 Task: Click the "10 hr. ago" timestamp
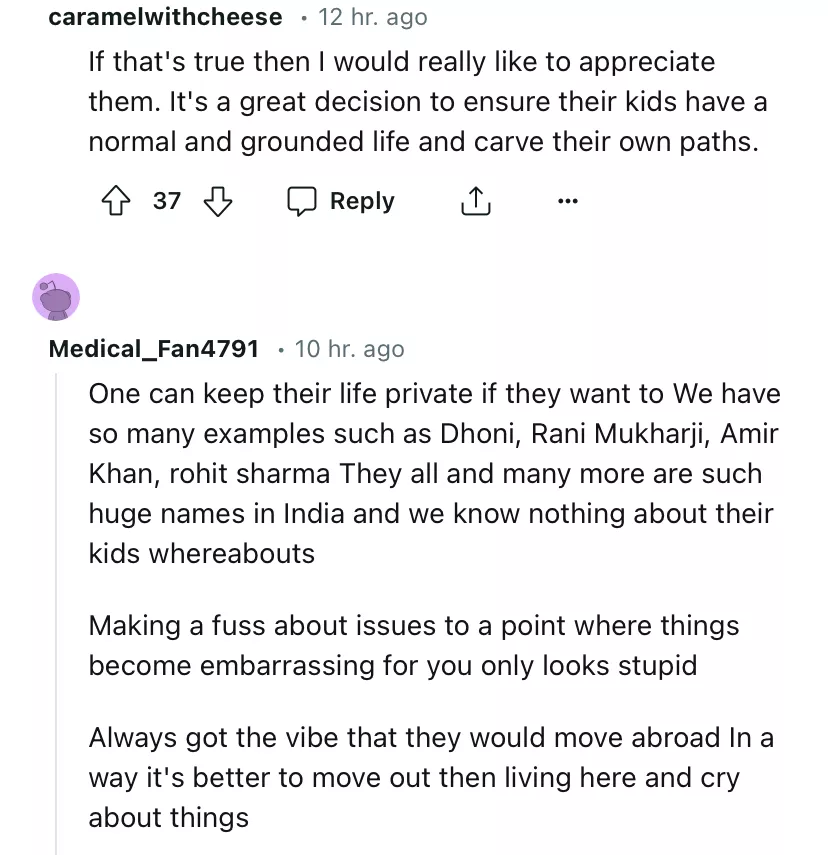(350, 349)
